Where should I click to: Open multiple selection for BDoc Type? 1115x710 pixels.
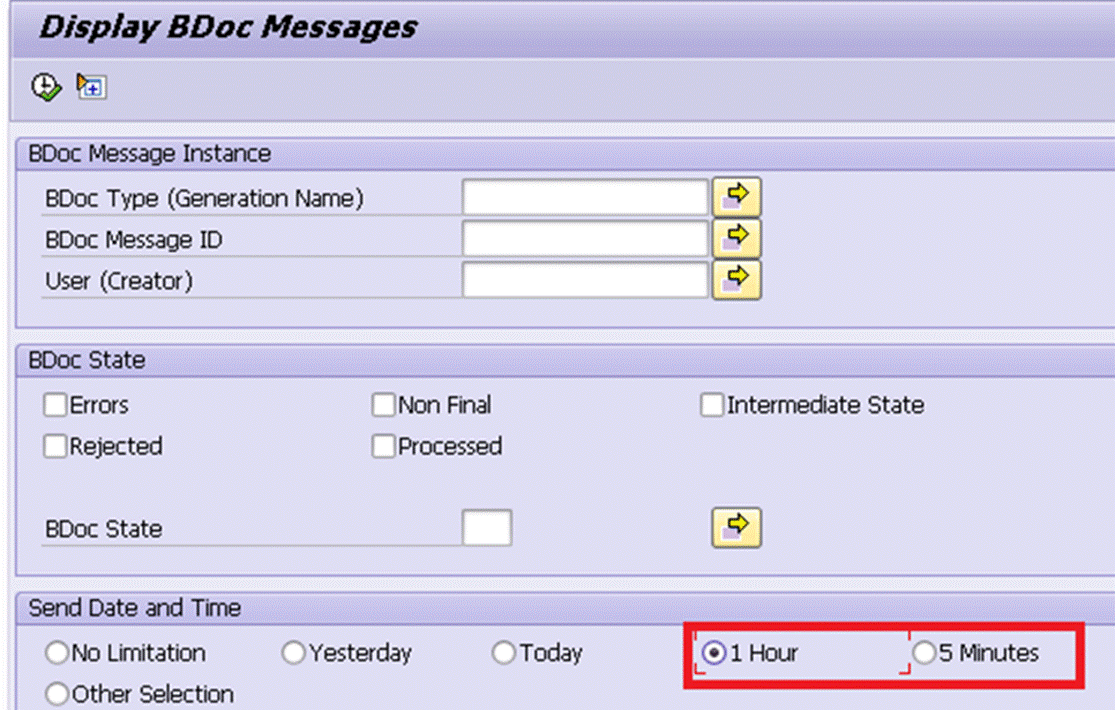736,197
